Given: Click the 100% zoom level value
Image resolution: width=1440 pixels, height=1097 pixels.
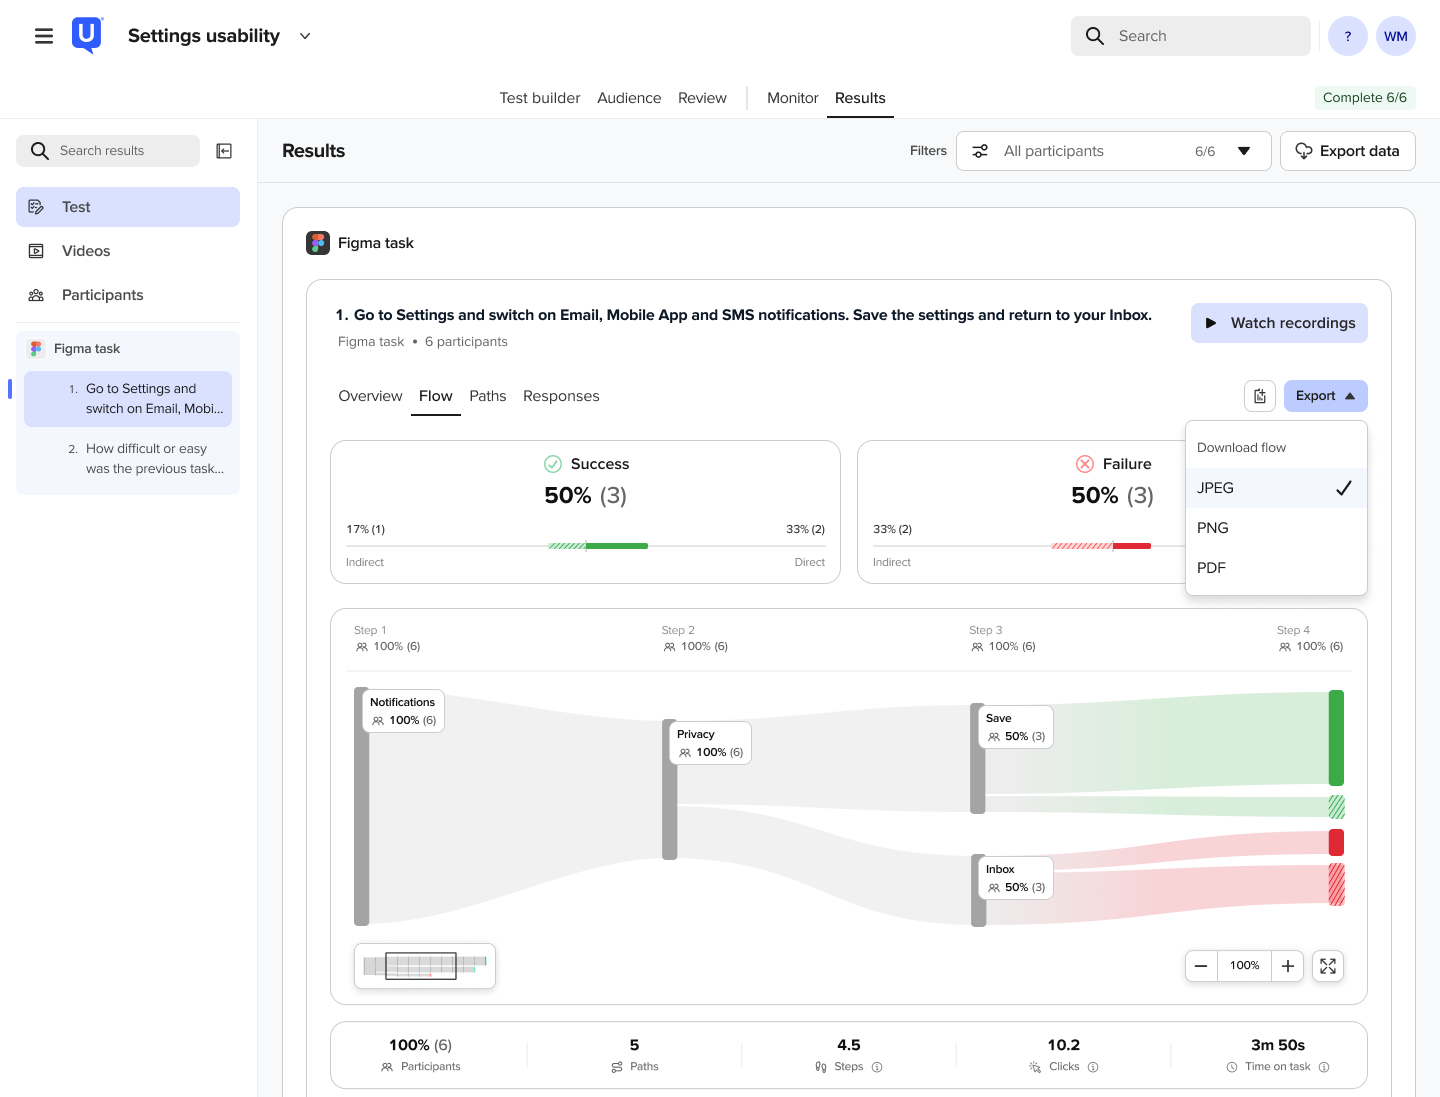Looking at the screenshot, I should 1245,966.
